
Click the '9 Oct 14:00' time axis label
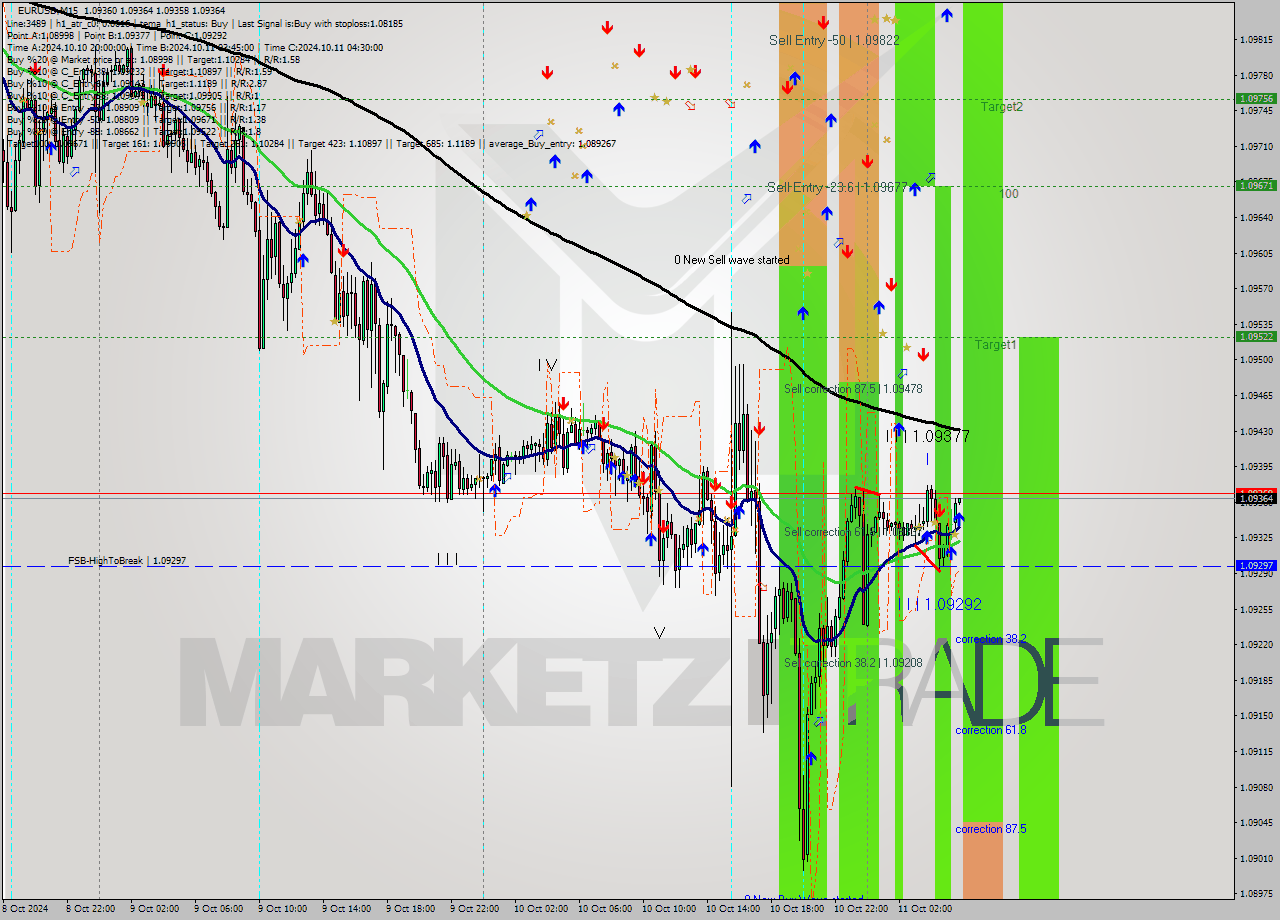346,909
